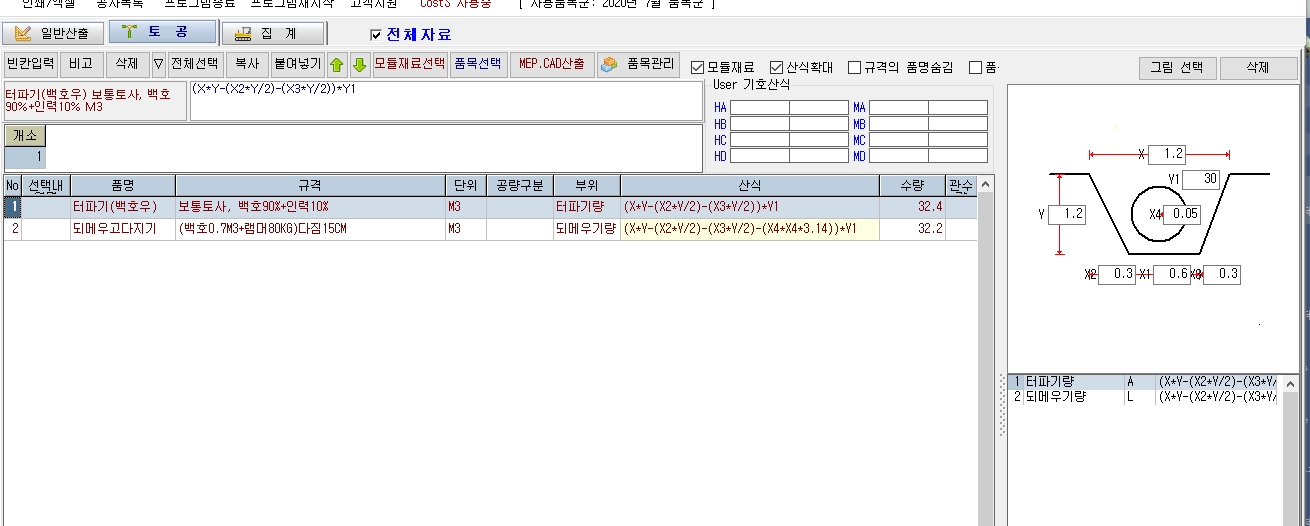The width and height of the screenshot is (1310, 526).
Task: Select 되메우기량 in the lower right list
Action: point(1055,397)
